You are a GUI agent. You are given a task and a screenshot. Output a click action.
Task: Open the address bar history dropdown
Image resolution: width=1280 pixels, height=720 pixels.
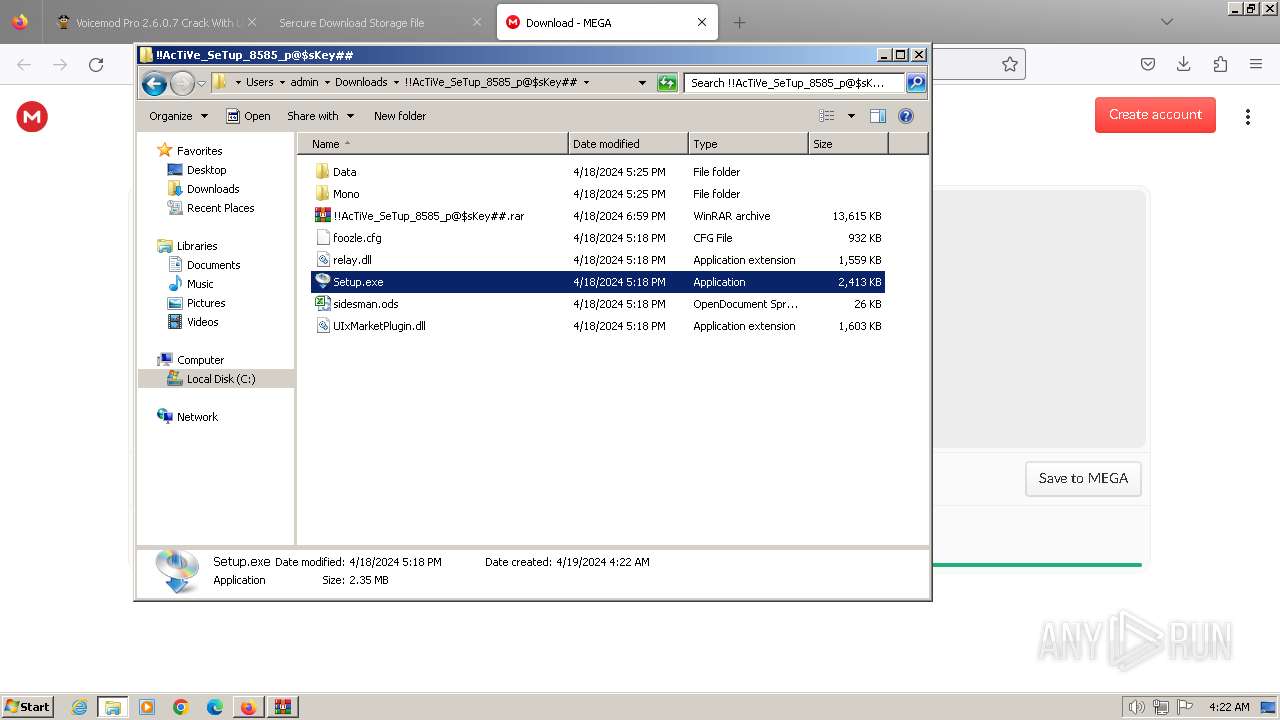642,83
